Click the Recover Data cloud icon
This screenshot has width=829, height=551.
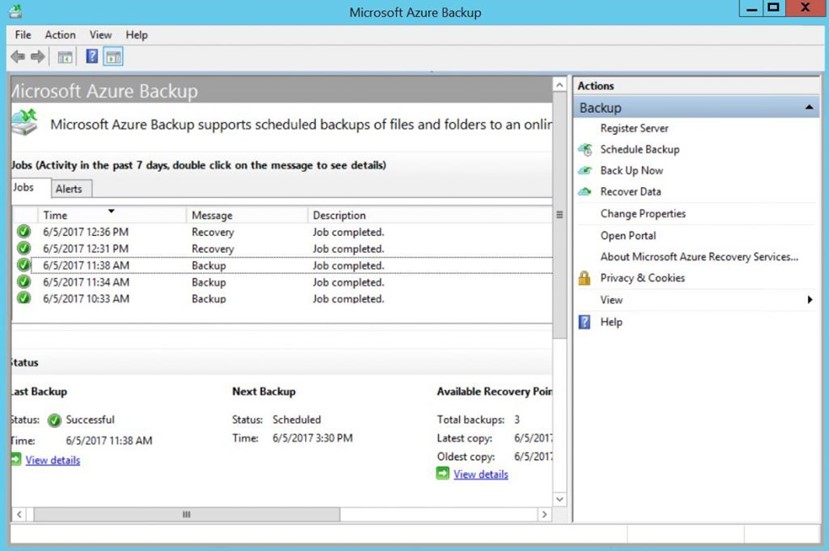point(585,191)
